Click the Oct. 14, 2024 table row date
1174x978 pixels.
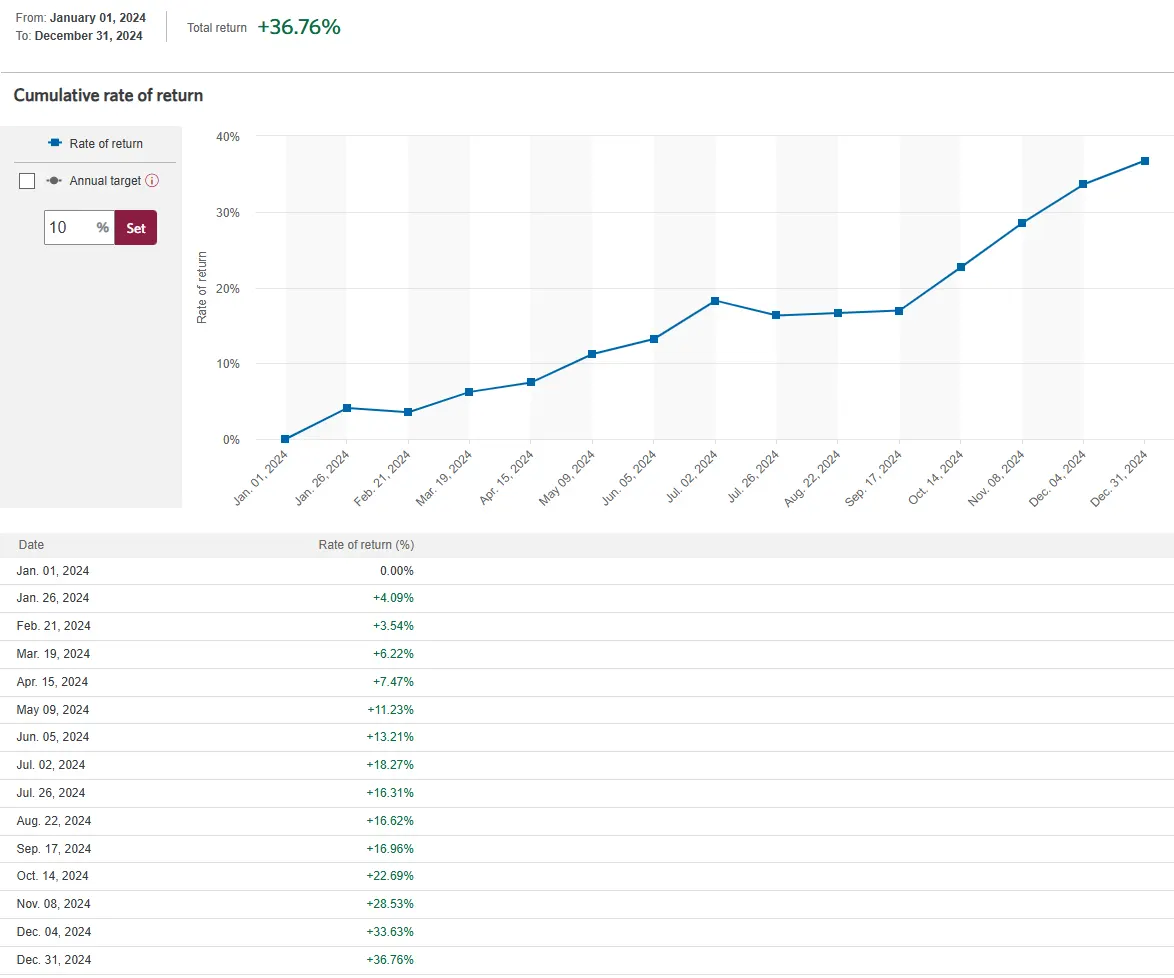pos(52,875)
